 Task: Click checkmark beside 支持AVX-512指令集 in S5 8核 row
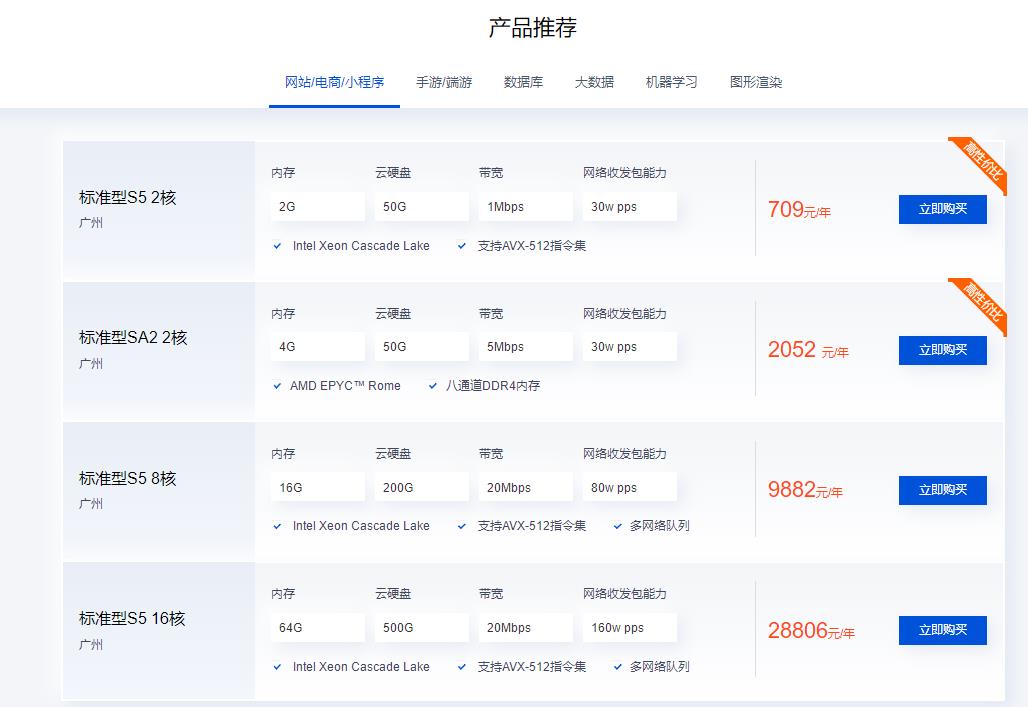(462, 526)
